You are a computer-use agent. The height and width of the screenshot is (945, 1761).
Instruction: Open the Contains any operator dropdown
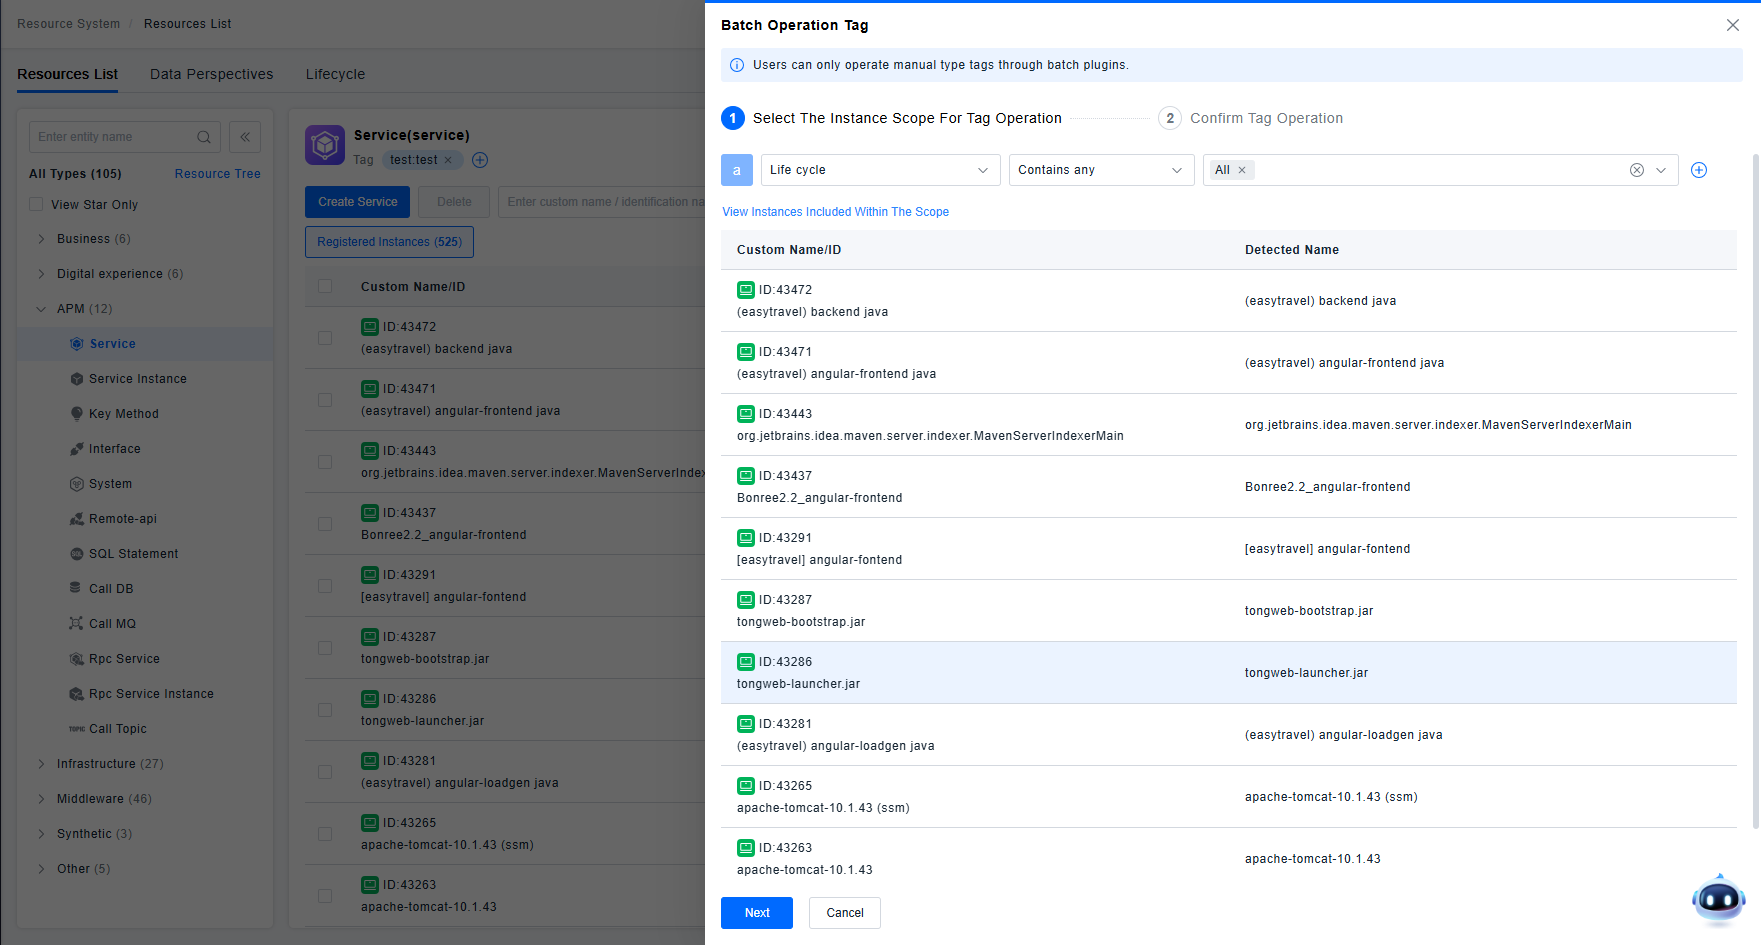coord(1100,170)
